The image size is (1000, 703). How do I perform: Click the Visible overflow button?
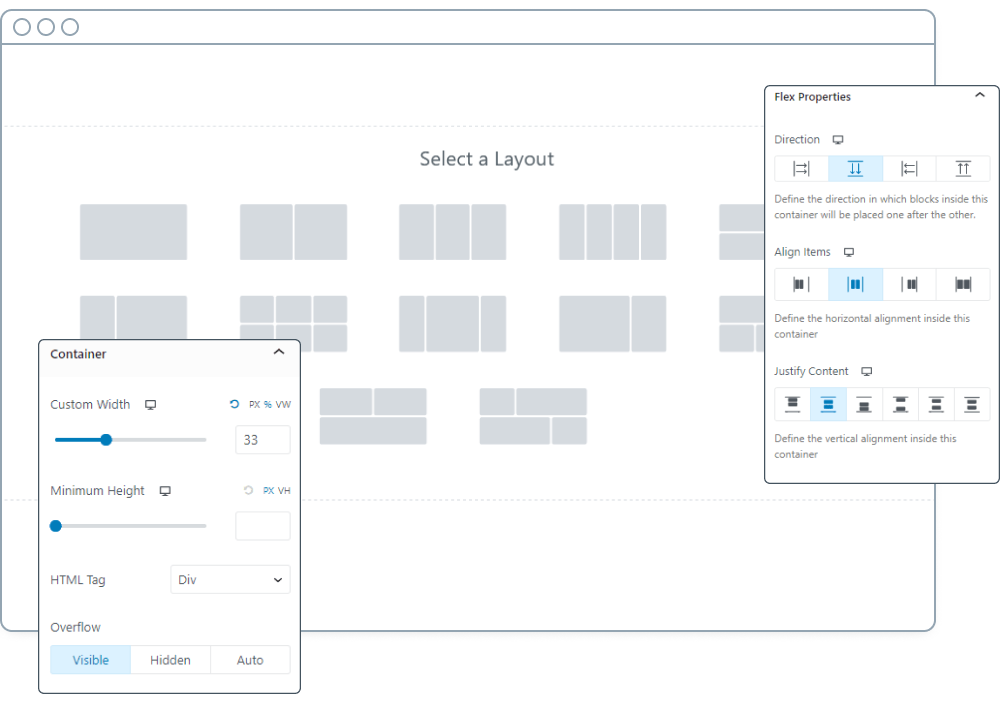pos(90,660)
